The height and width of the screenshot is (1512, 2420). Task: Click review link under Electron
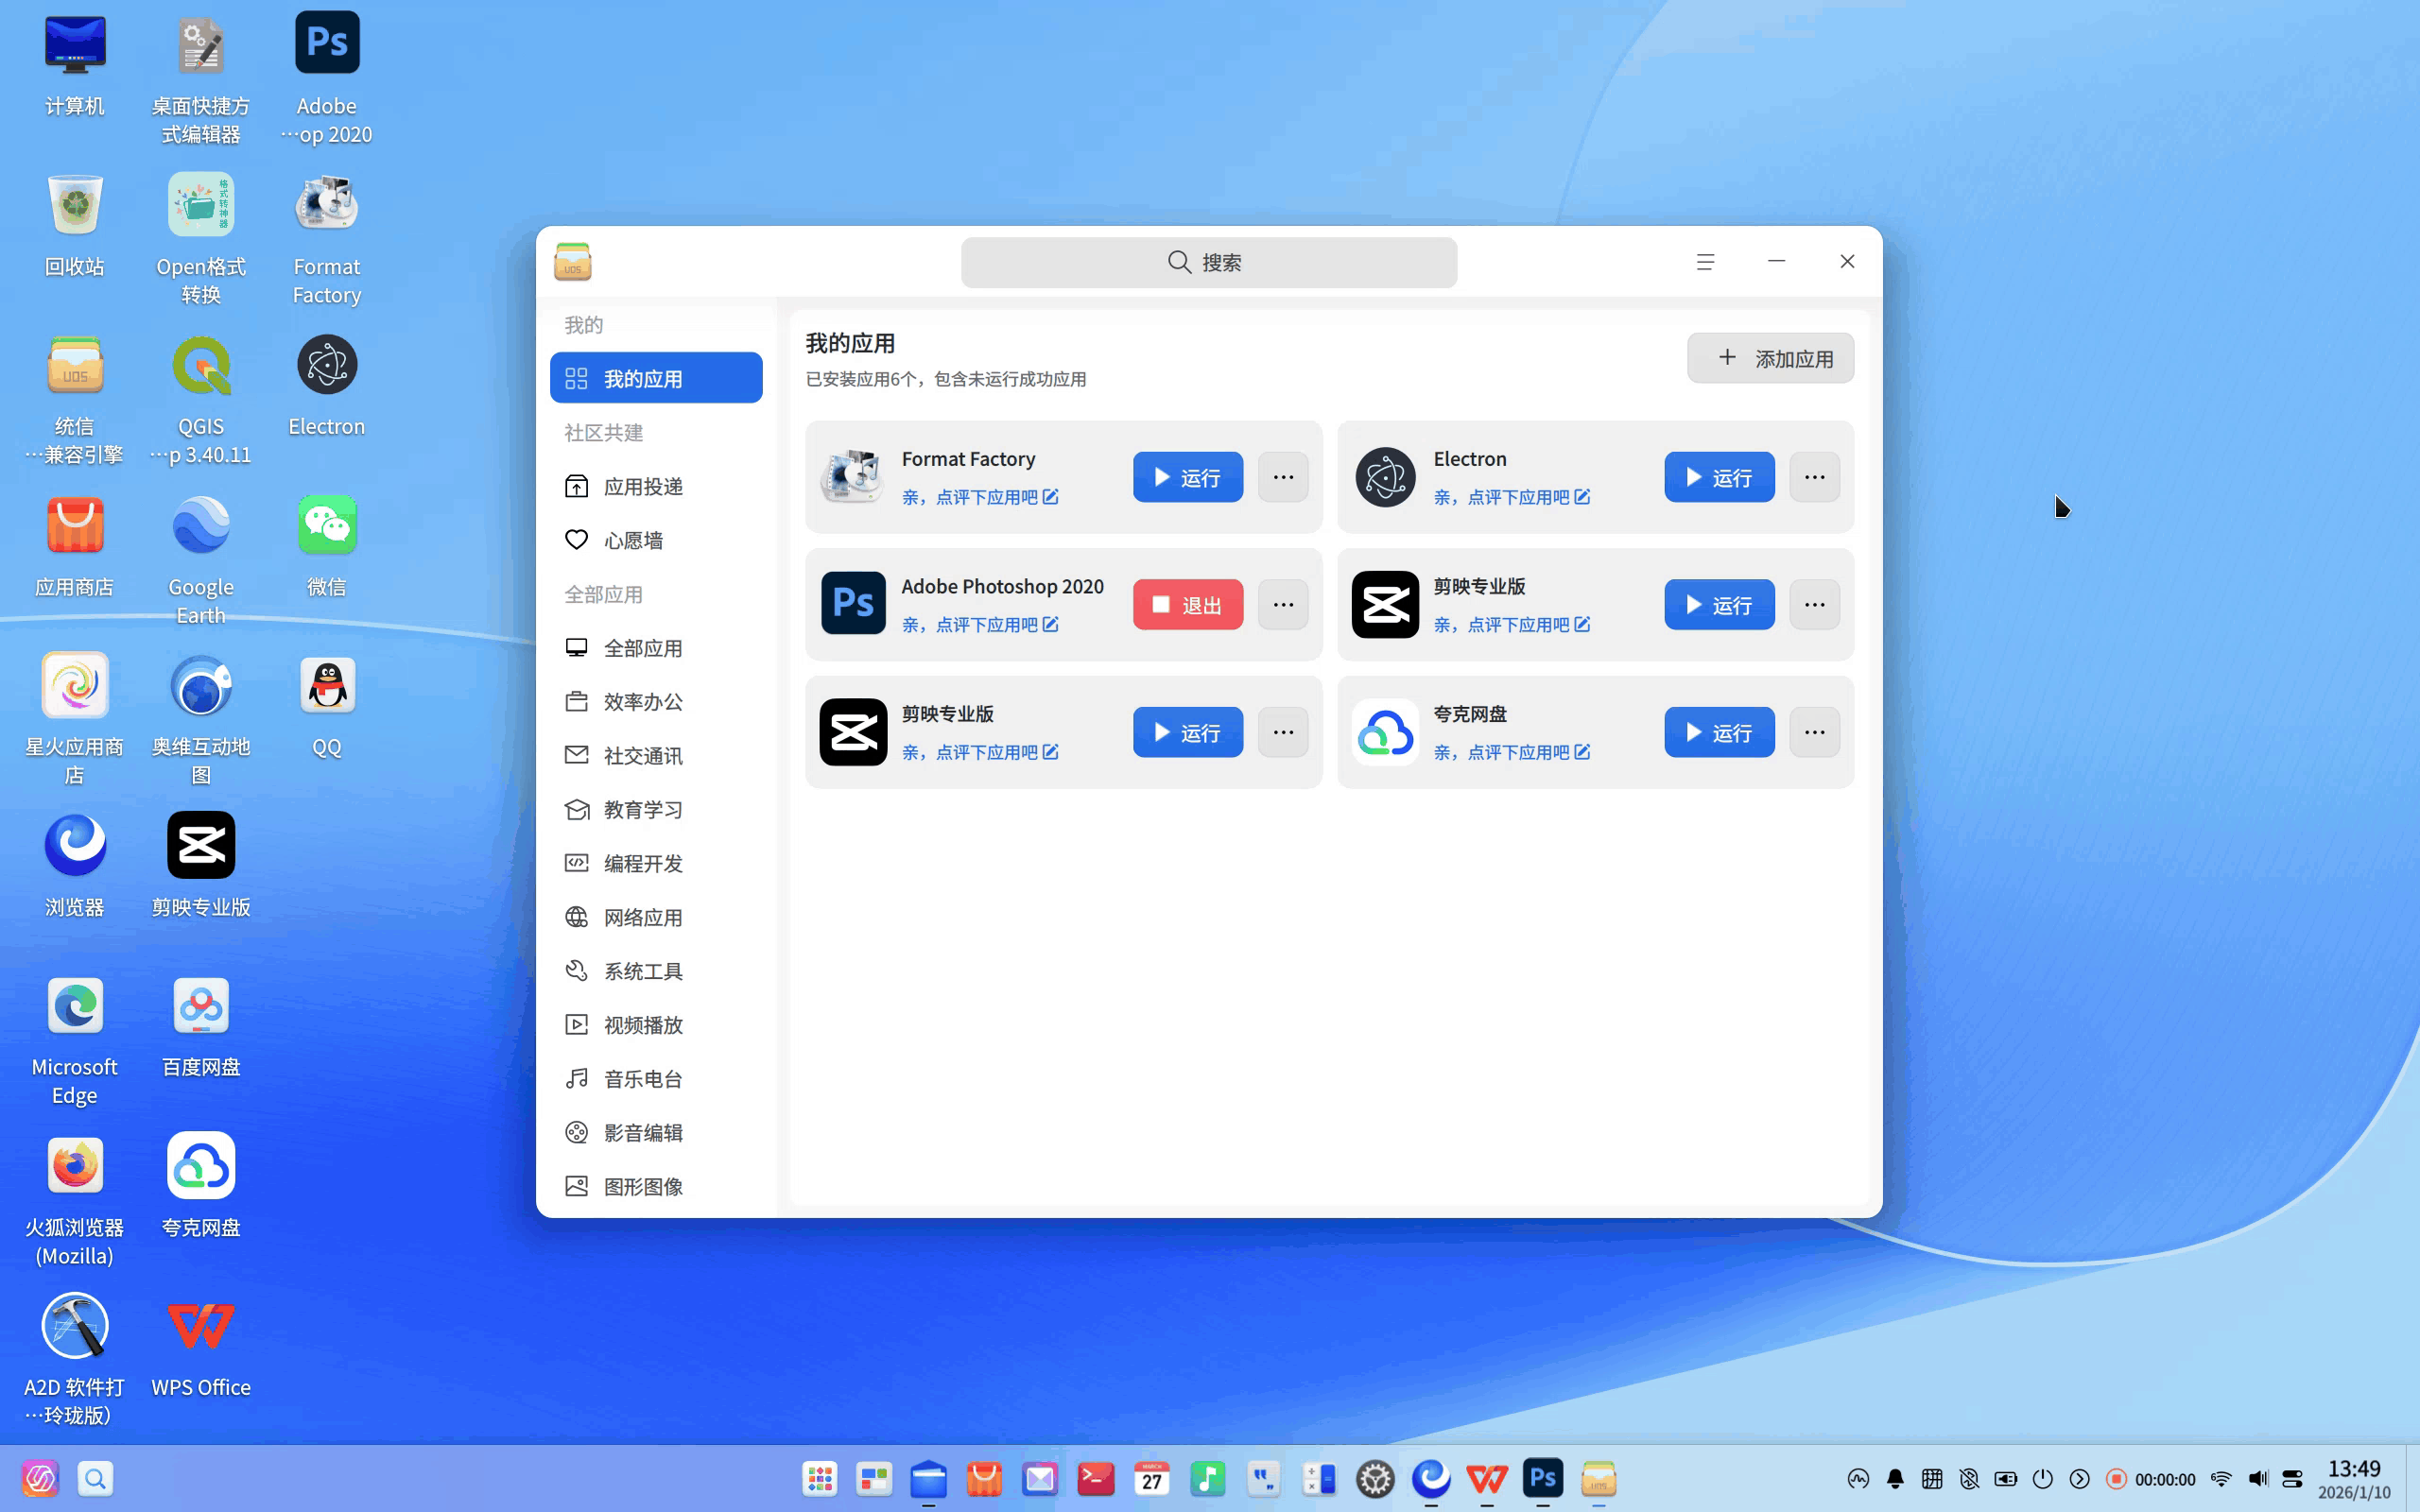tap(1511, 497)
